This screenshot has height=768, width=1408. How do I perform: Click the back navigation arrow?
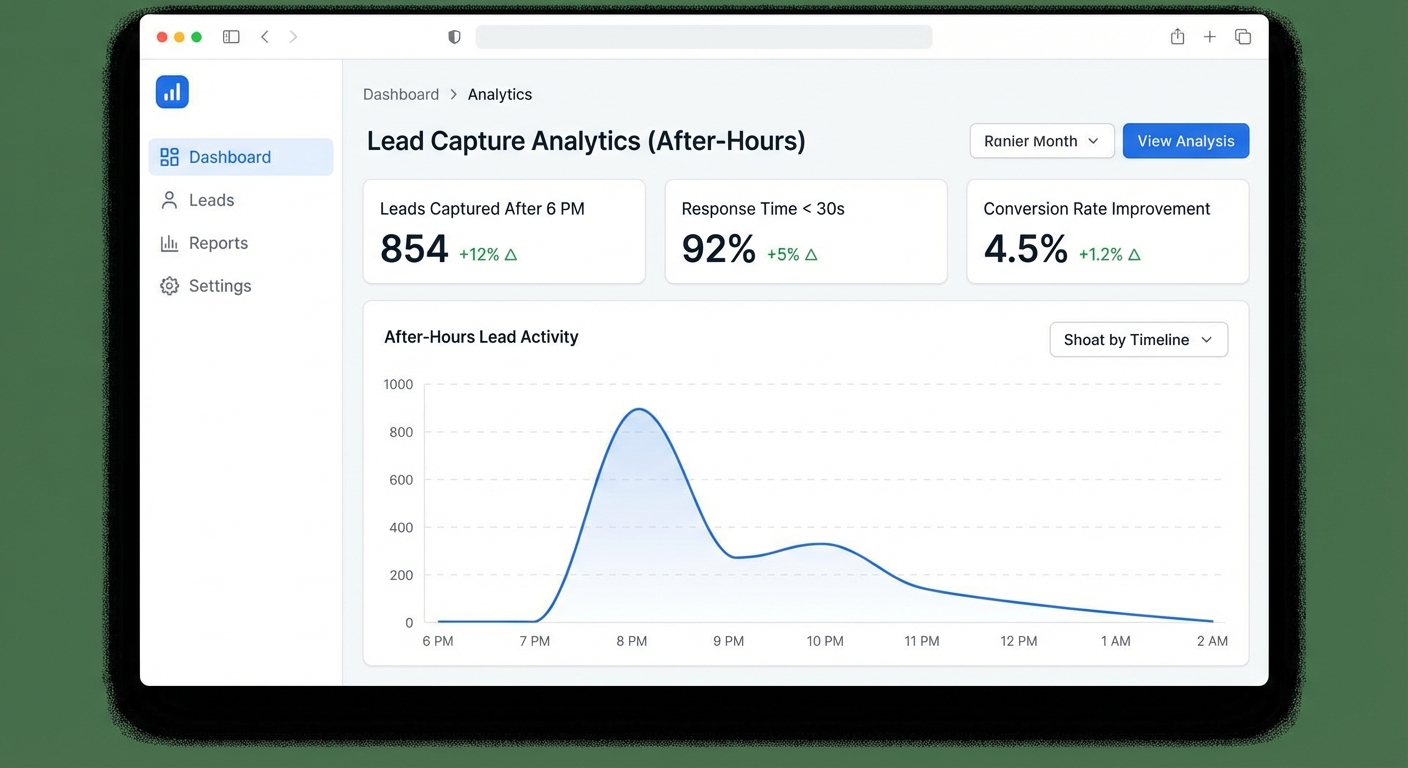coord(265,36)
